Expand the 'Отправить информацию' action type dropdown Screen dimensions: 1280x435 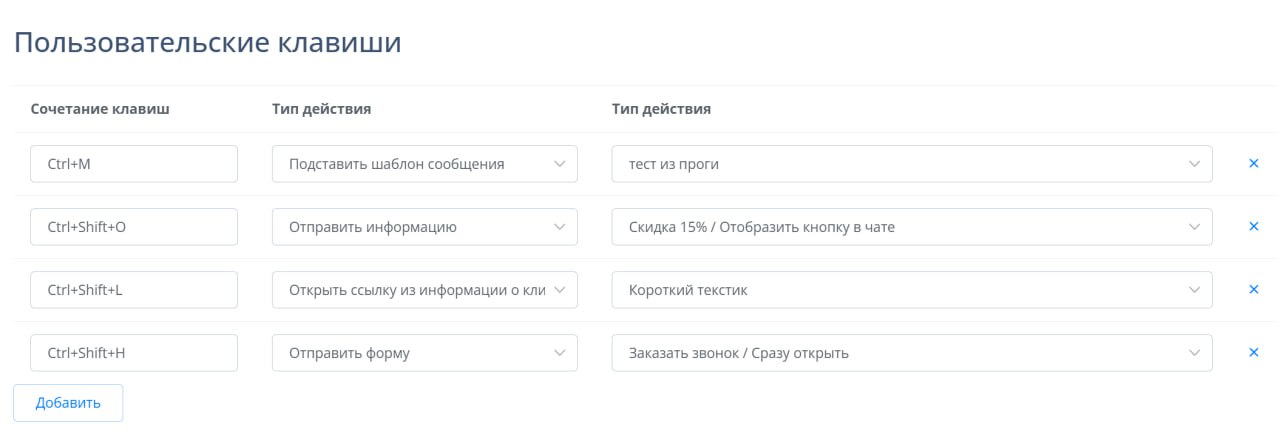(424, 227)
